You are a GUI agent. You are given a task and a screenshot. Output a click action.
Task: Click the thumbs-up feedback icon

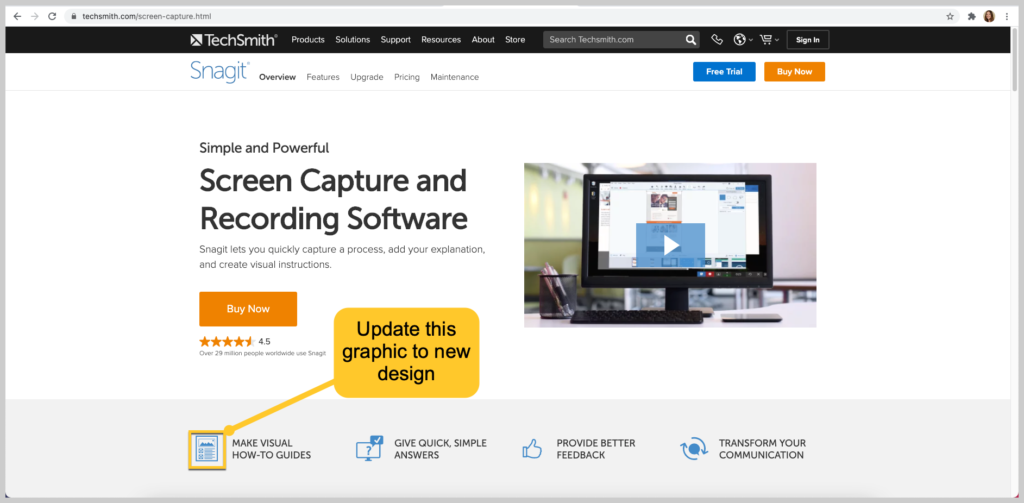(532, 448)
